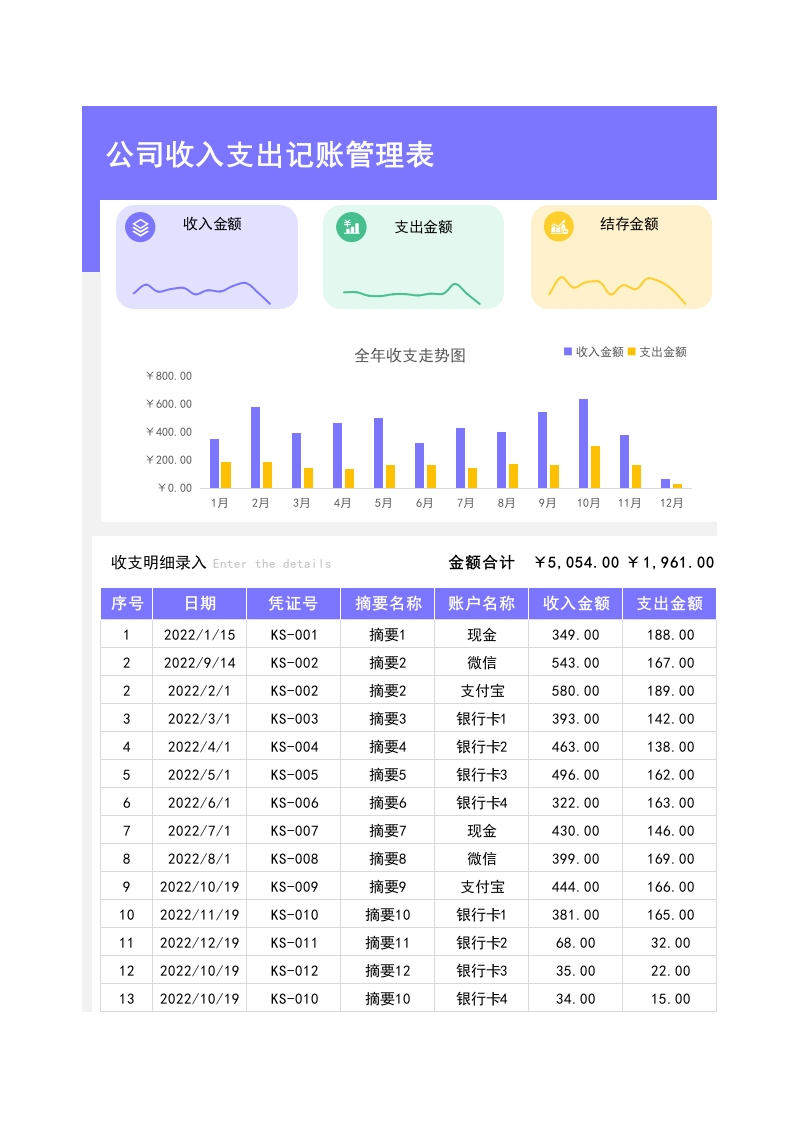Click the 'Enter the details' placeholder text
This screenshot has height=1122, width=793.
(x=272, y=564)
